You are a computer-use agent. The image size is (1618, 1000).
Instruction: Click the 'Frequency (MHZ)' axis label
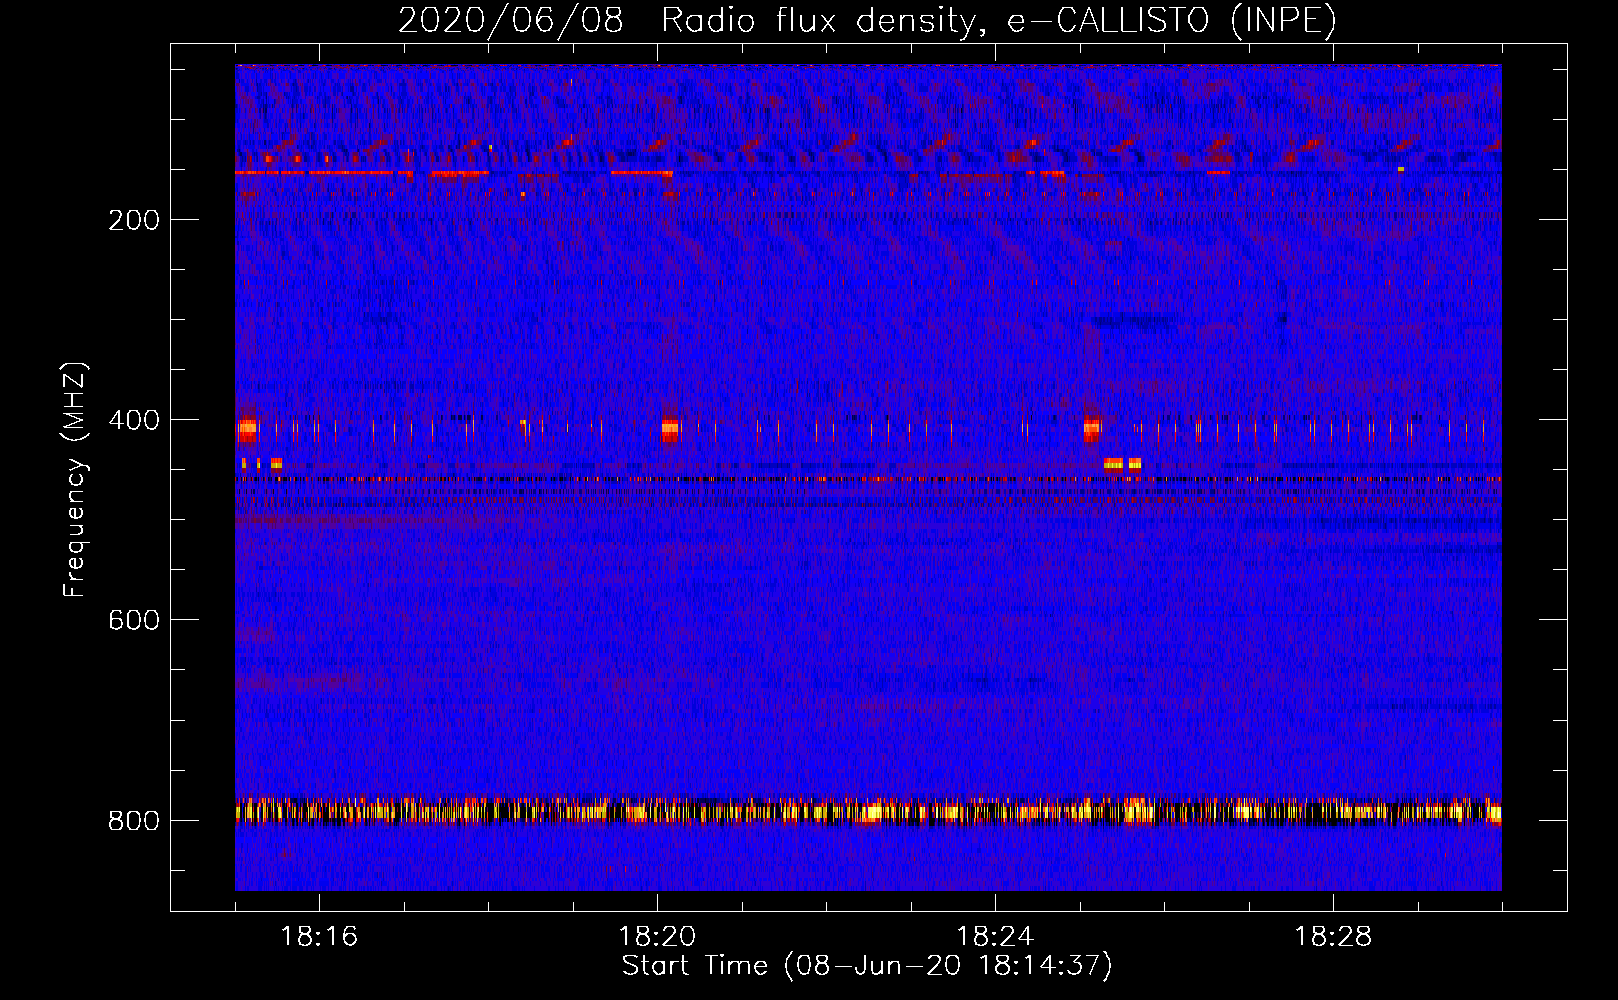pyautogui.click(x=75, y=480)
